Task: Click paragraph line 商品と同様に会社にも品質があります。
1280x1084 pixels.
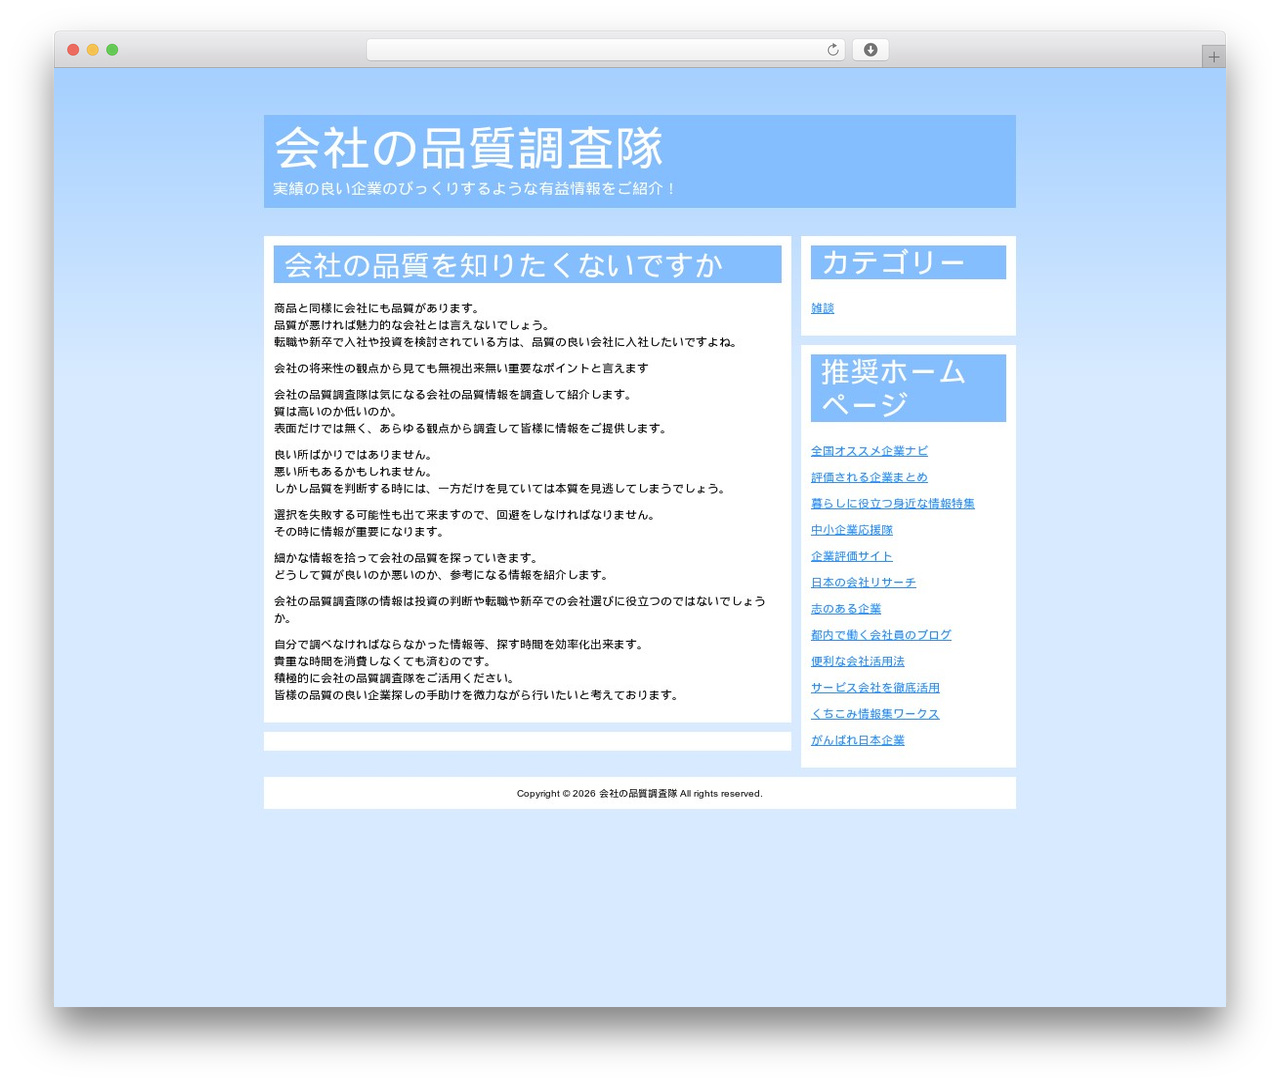Action: tap(379, 308)
